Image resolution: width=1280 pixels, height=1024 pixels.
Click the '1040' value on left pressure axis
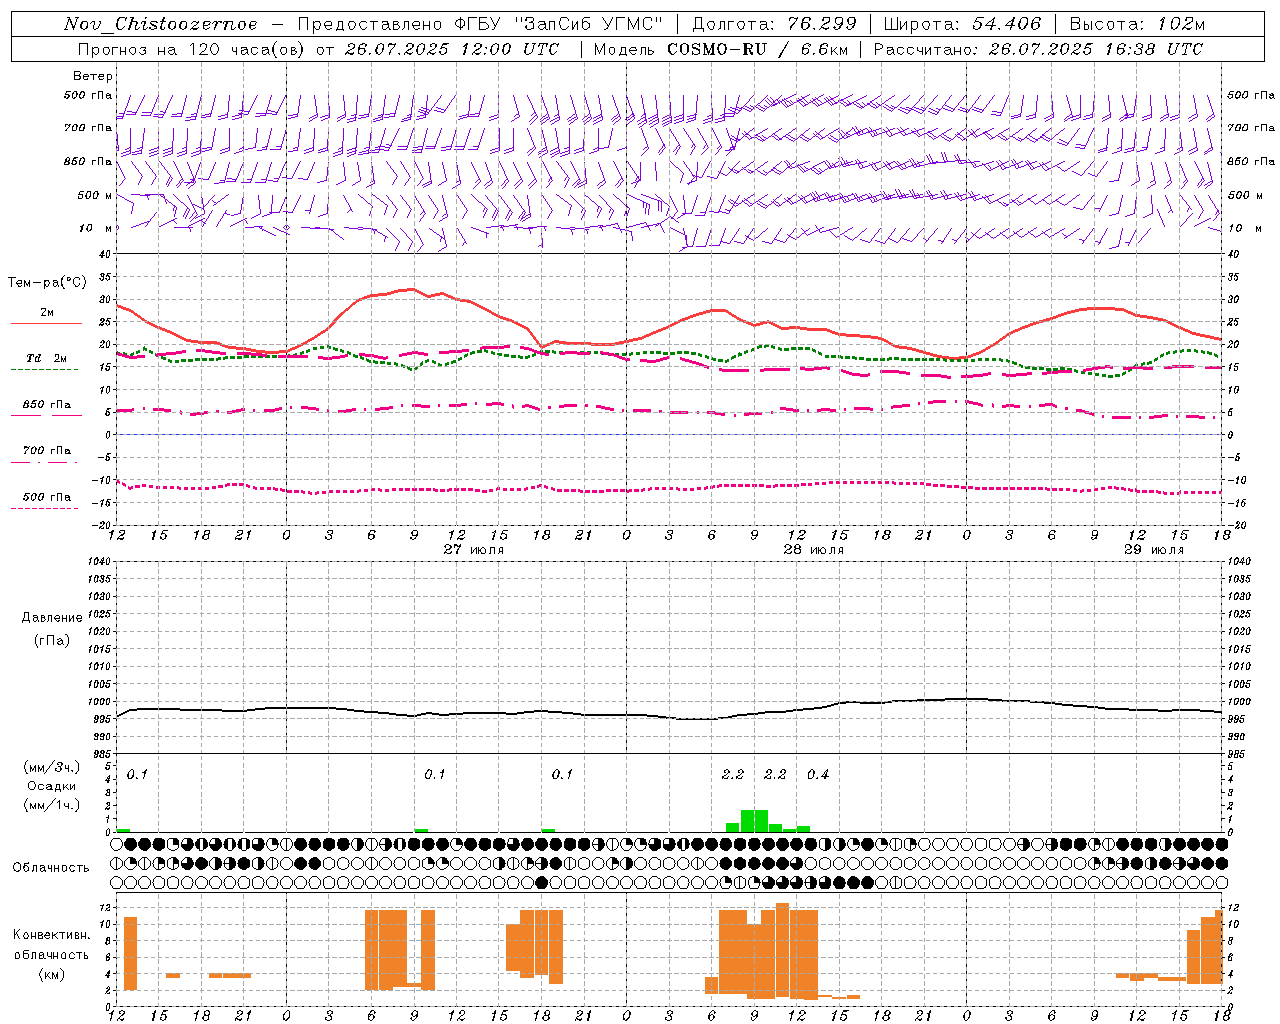pyautogui.click(x=99, y=562)
